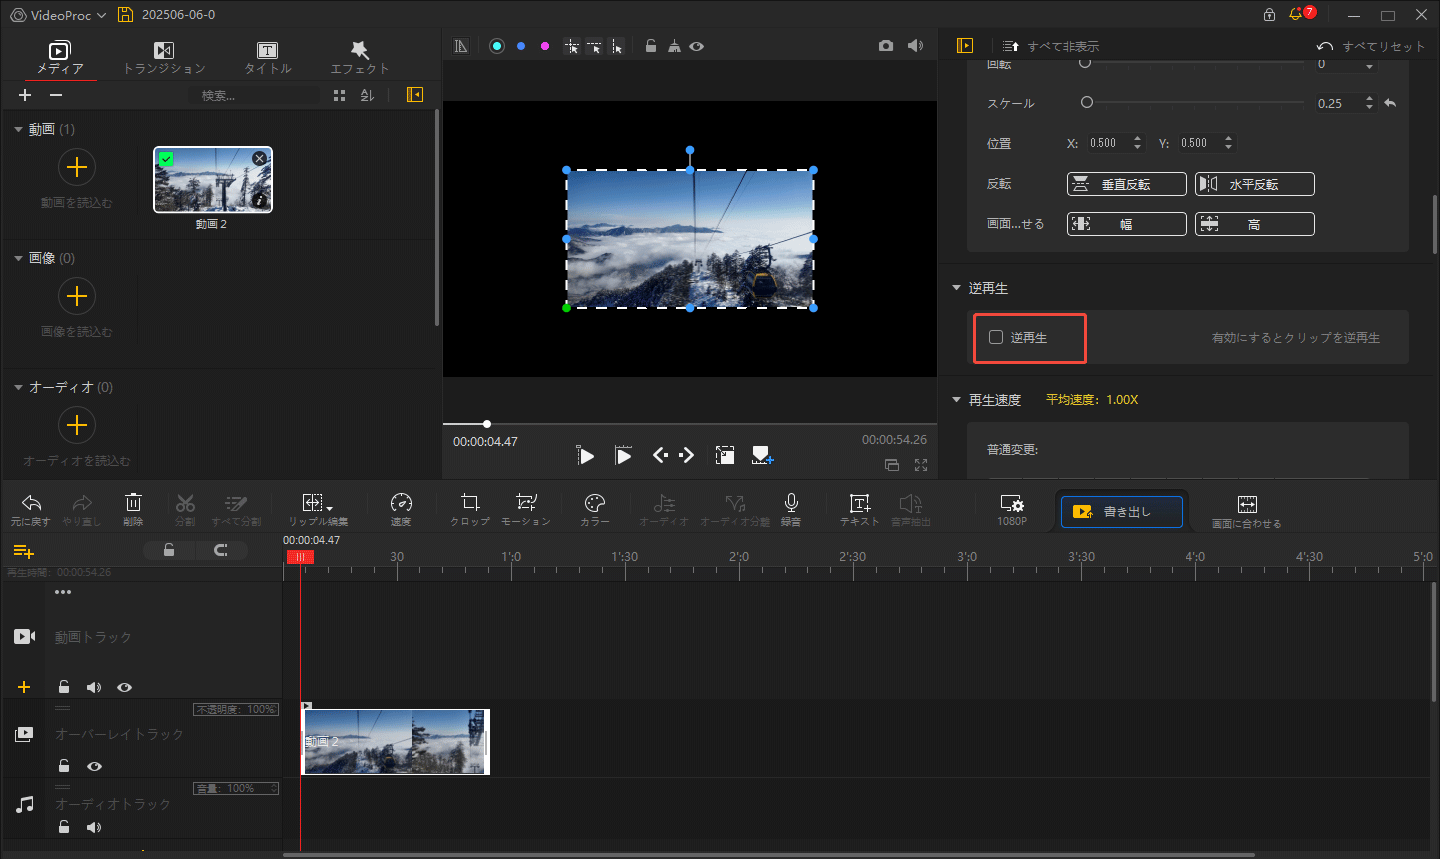The image size is (1440, 859).
Task: Increase the scale value stepper
Action: click(1369, 99)
